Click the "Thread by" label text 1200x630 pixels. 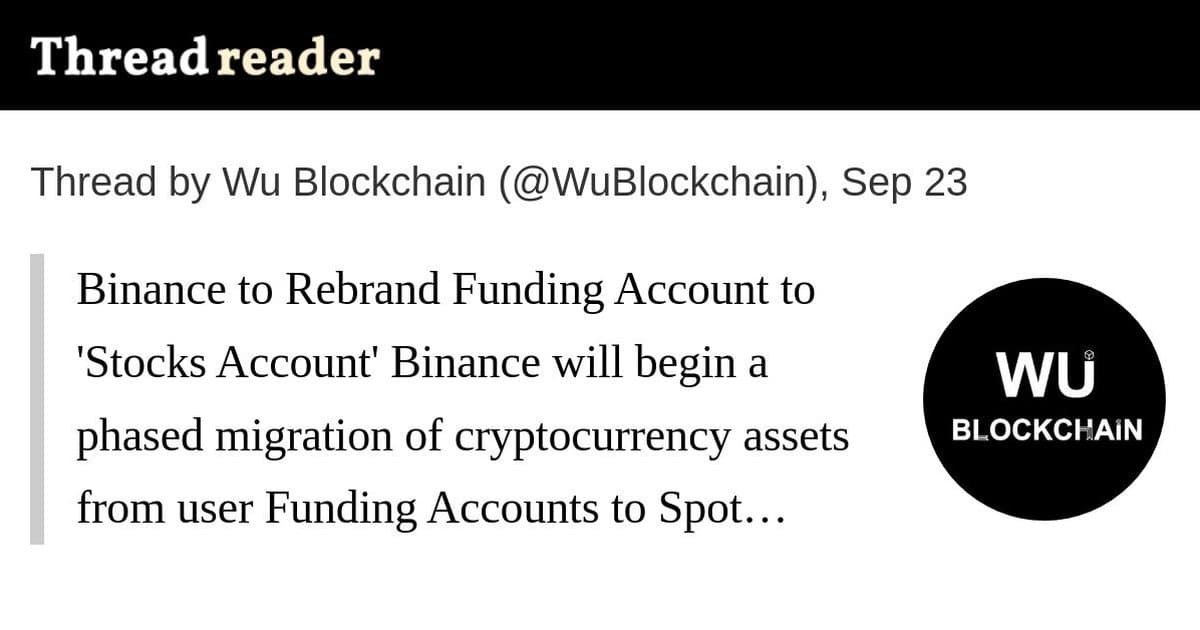point(121,183)
